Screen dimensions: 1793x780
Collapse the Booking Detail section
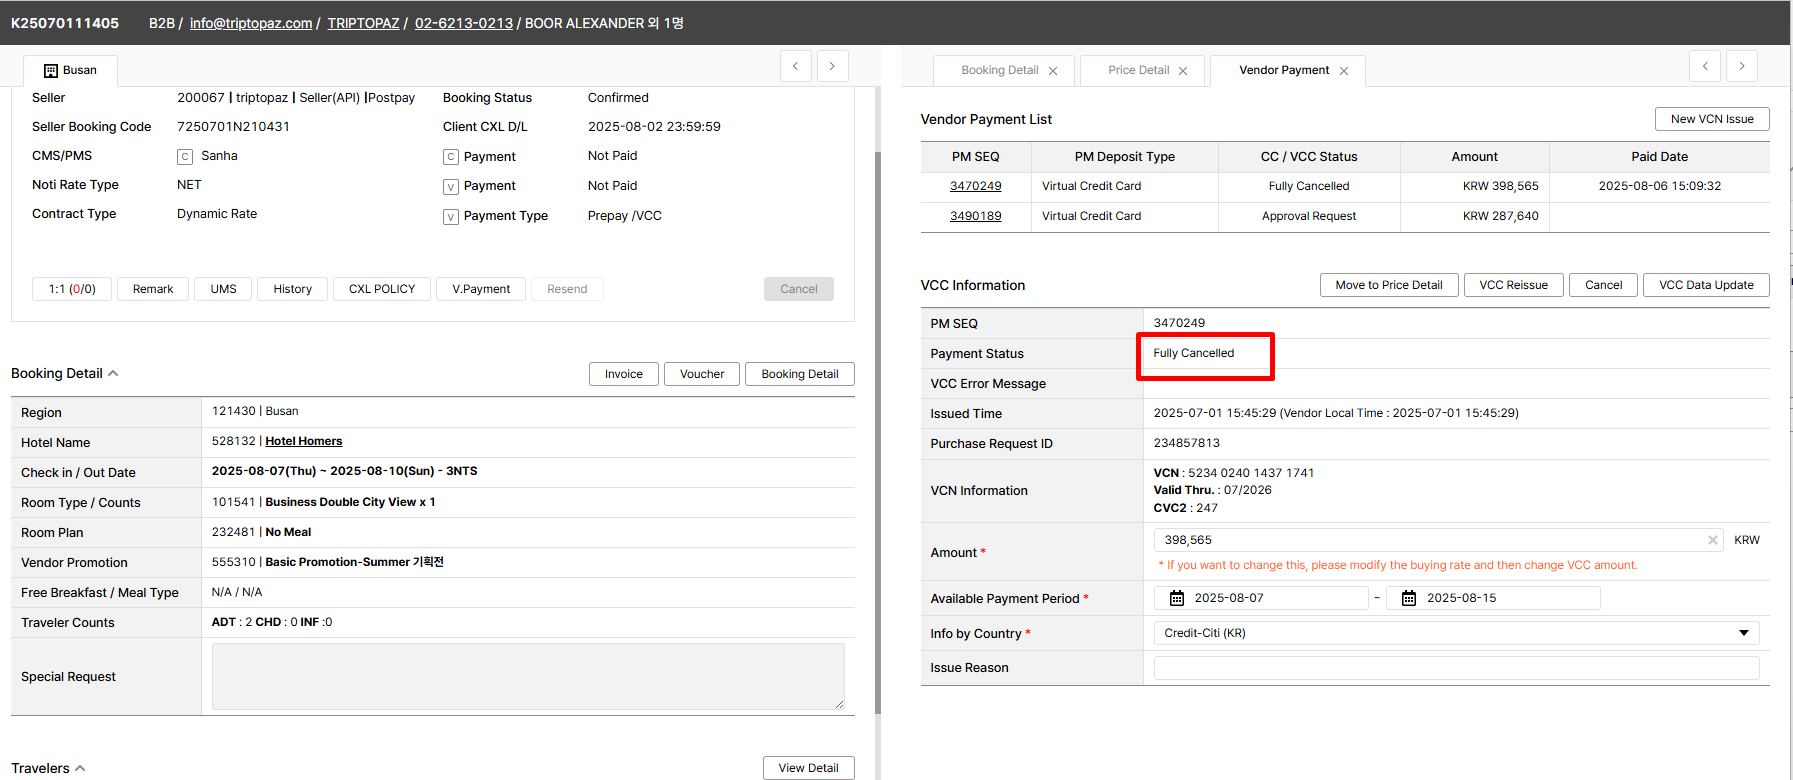click(x=113, y=373)
